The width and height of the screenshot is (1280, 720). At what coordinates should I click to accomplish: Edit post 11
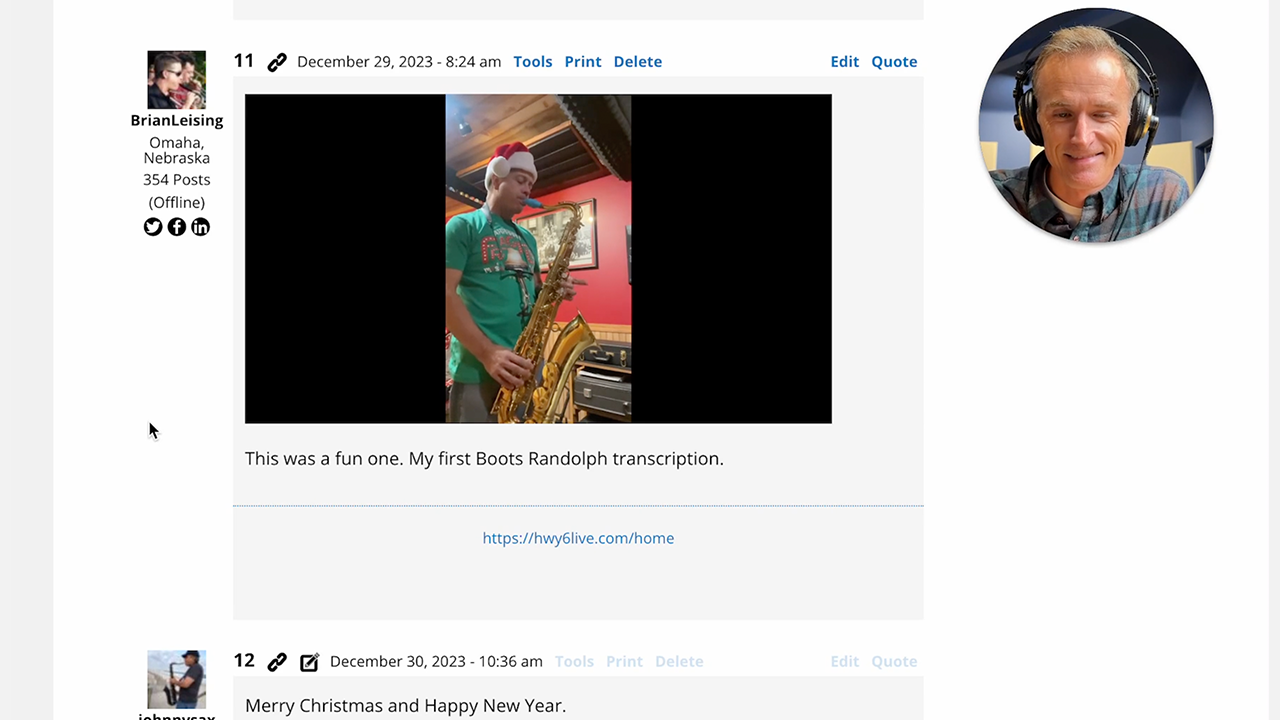coord(845,62)
